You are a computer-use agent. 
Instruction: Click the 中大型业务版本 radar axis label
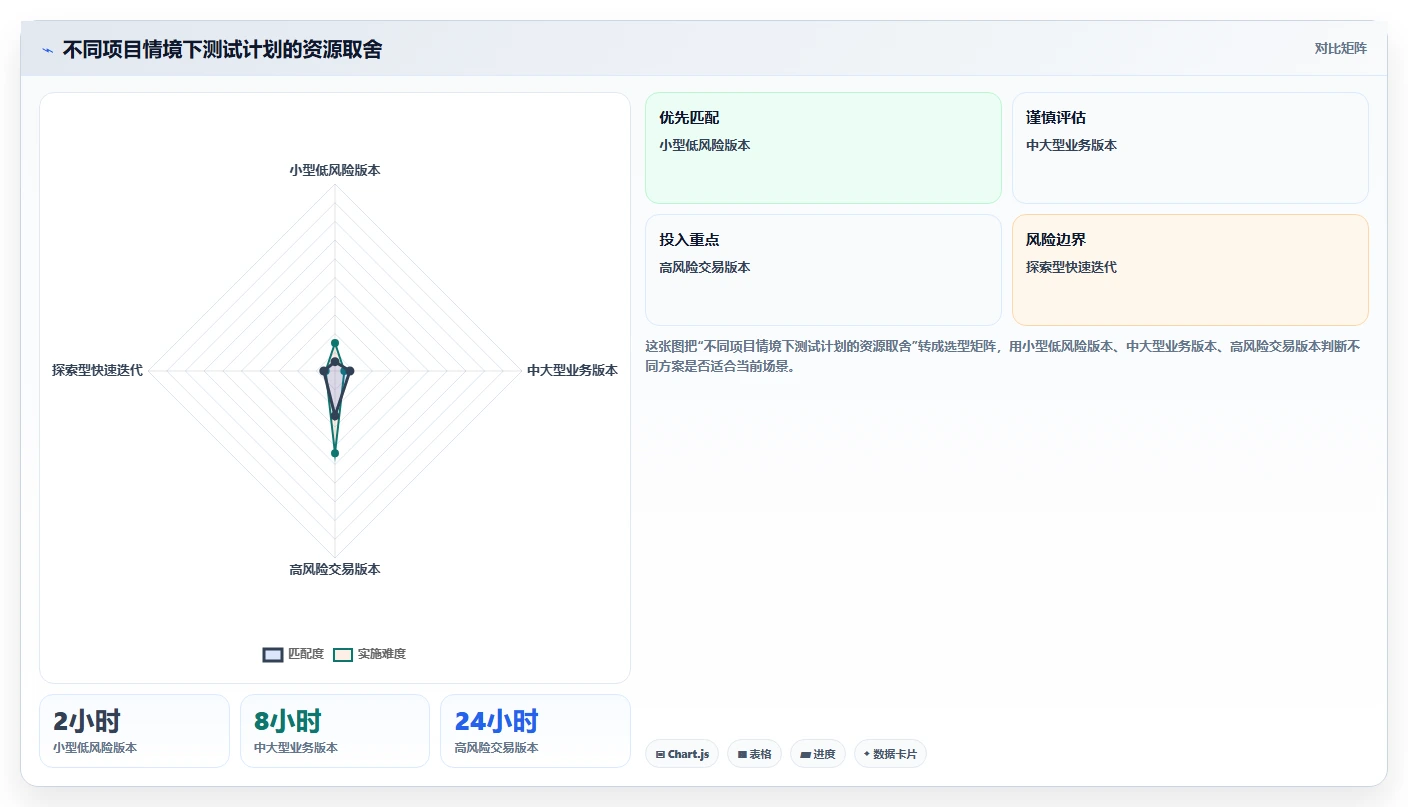(x=572, y=370)
